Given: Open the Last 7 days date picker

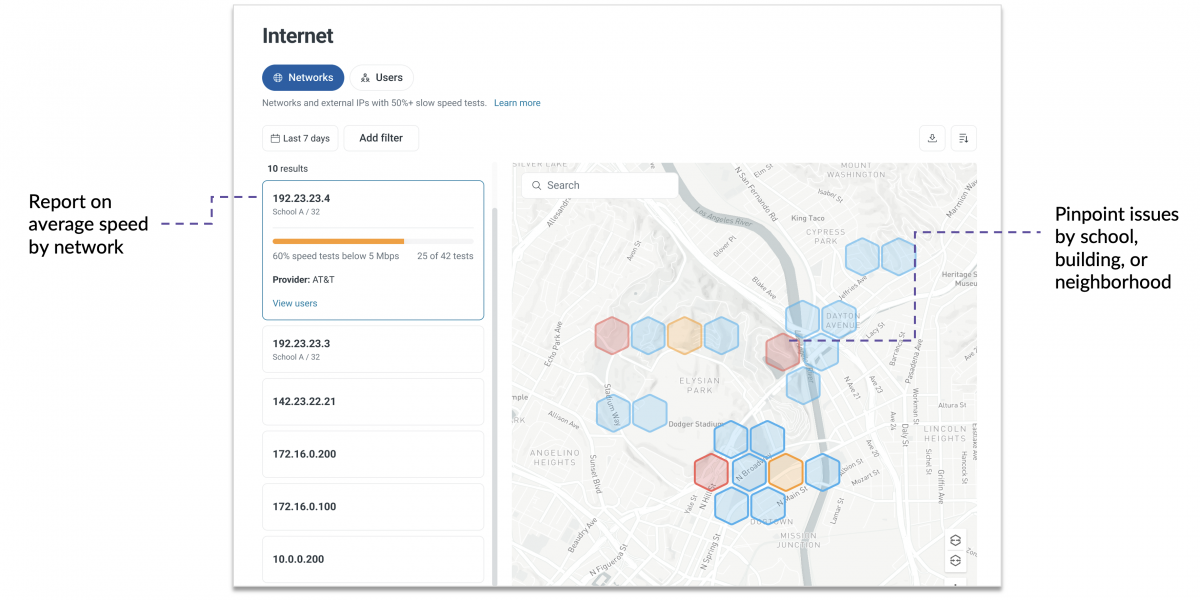Looking at the screenshot, I should click(x=300, y=138).
